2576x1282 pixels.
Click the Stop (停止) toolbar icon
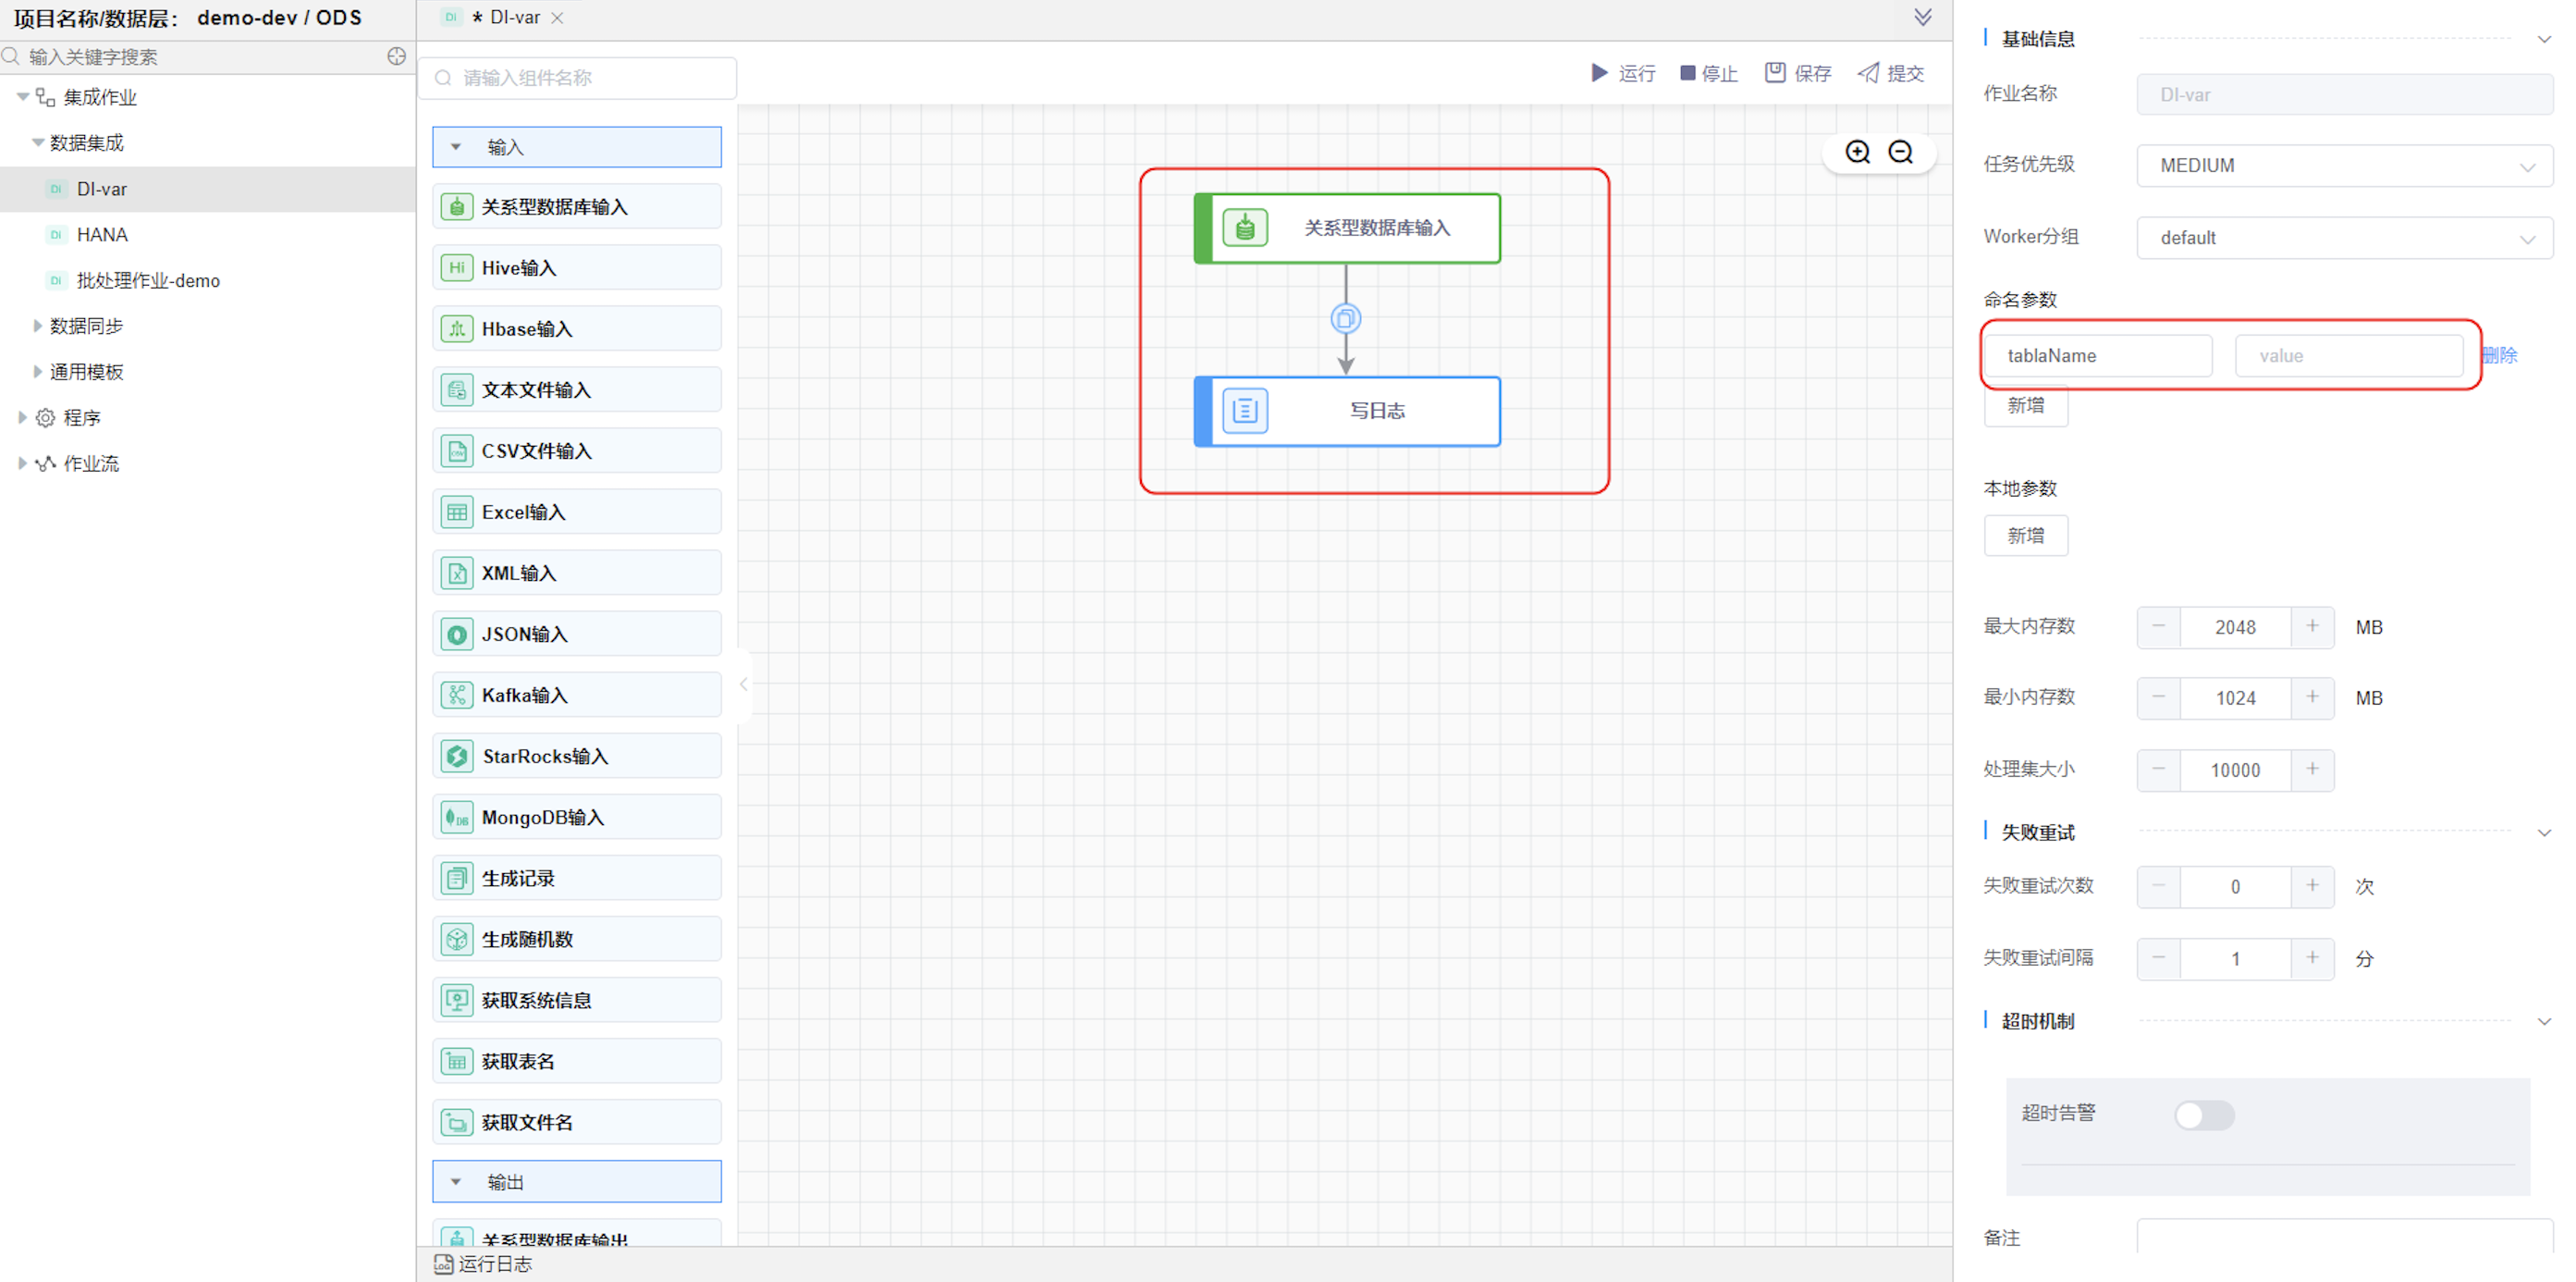[x=1687, y=73]
